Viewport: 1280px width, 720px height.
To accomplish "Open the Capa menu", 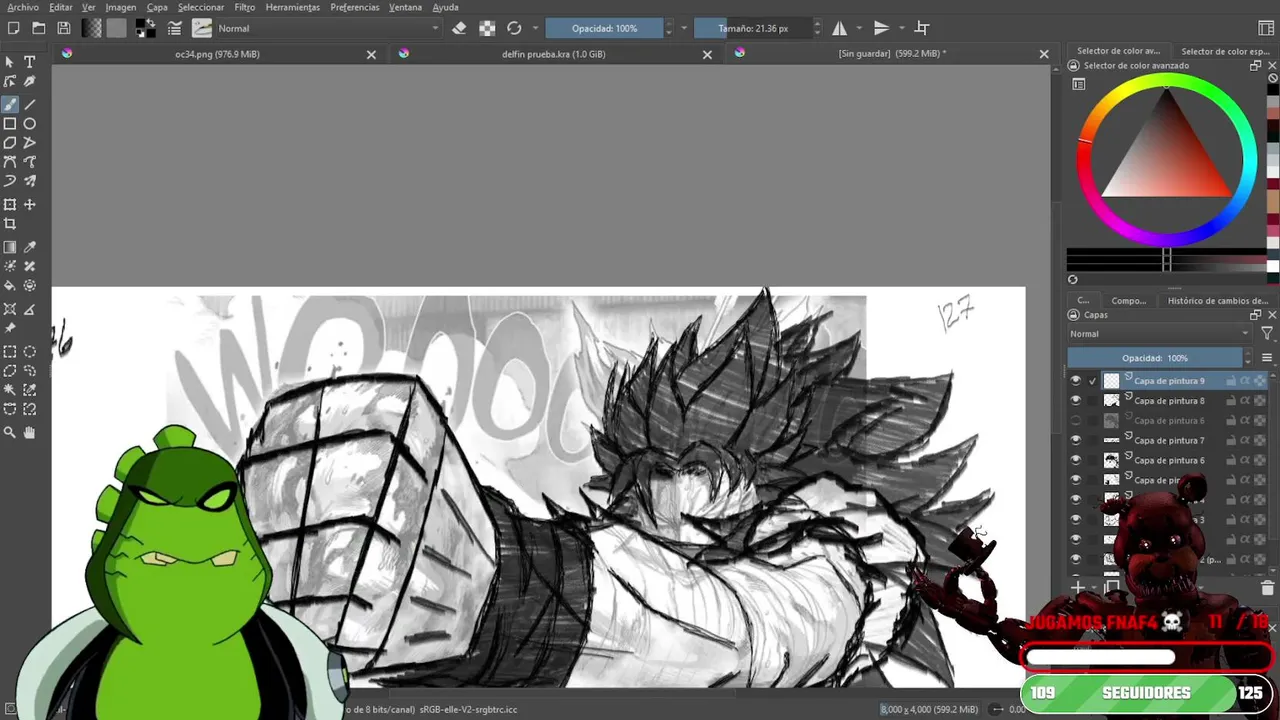I will pyautogui.click(x=157, y=7).
